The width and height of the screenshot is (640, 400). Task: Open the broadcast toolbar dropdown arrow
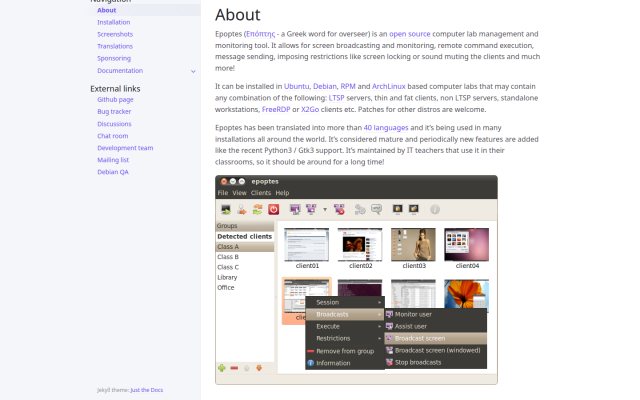[x=325, y=209]
